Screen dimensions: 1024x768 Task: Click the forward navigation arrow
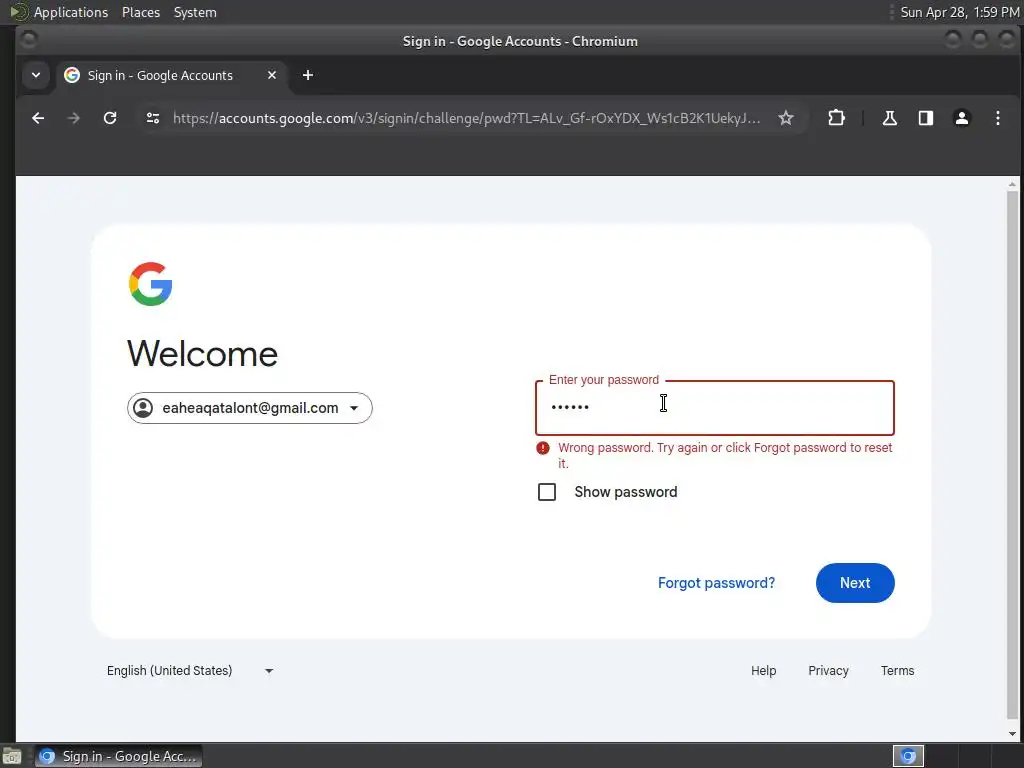point(74,118)
